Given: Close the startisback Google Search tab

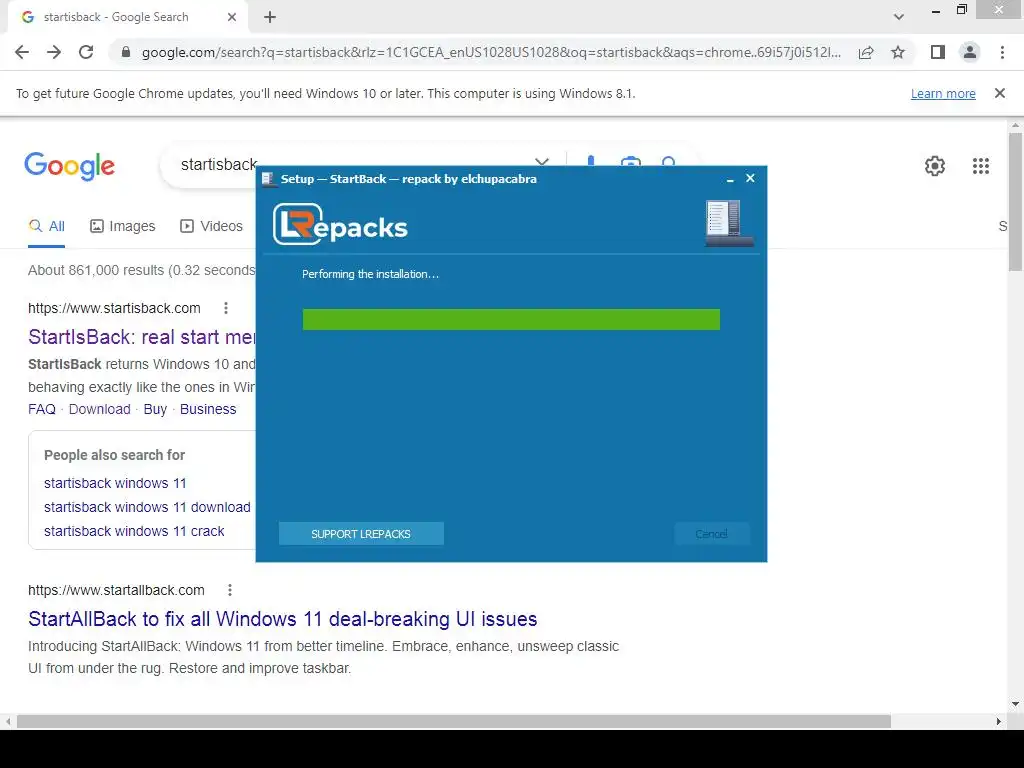Looking at the screenshot, I should point(232,17).
